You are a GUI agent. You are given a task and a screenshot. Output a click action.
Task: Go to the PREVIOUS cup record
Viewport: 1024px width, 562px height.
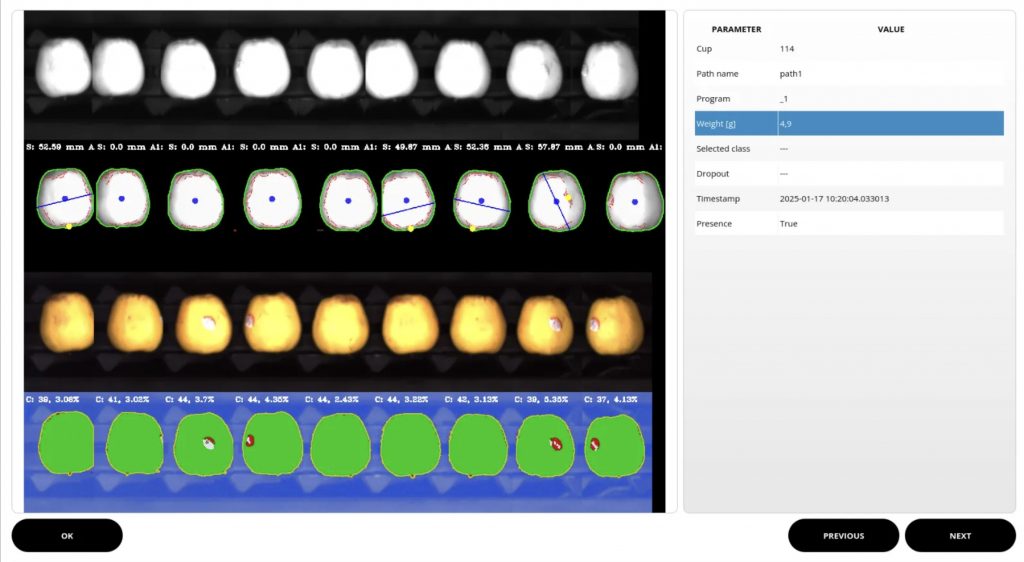click(x=843, y=535)
